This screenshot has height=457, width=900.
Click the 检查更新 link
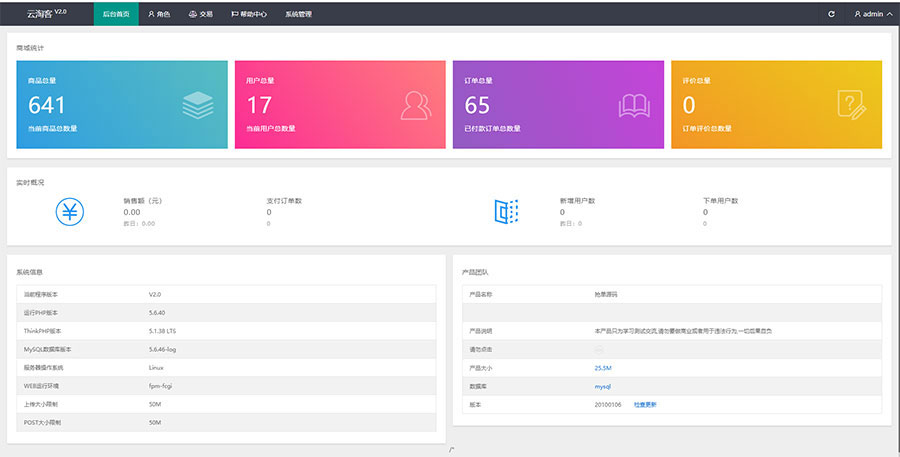coord(645,404)
